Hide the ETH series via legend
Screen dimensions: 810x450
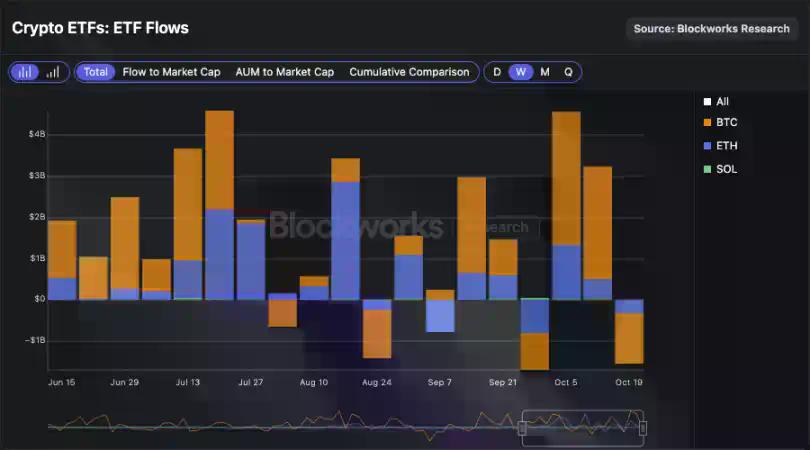[x=725, y=146]
